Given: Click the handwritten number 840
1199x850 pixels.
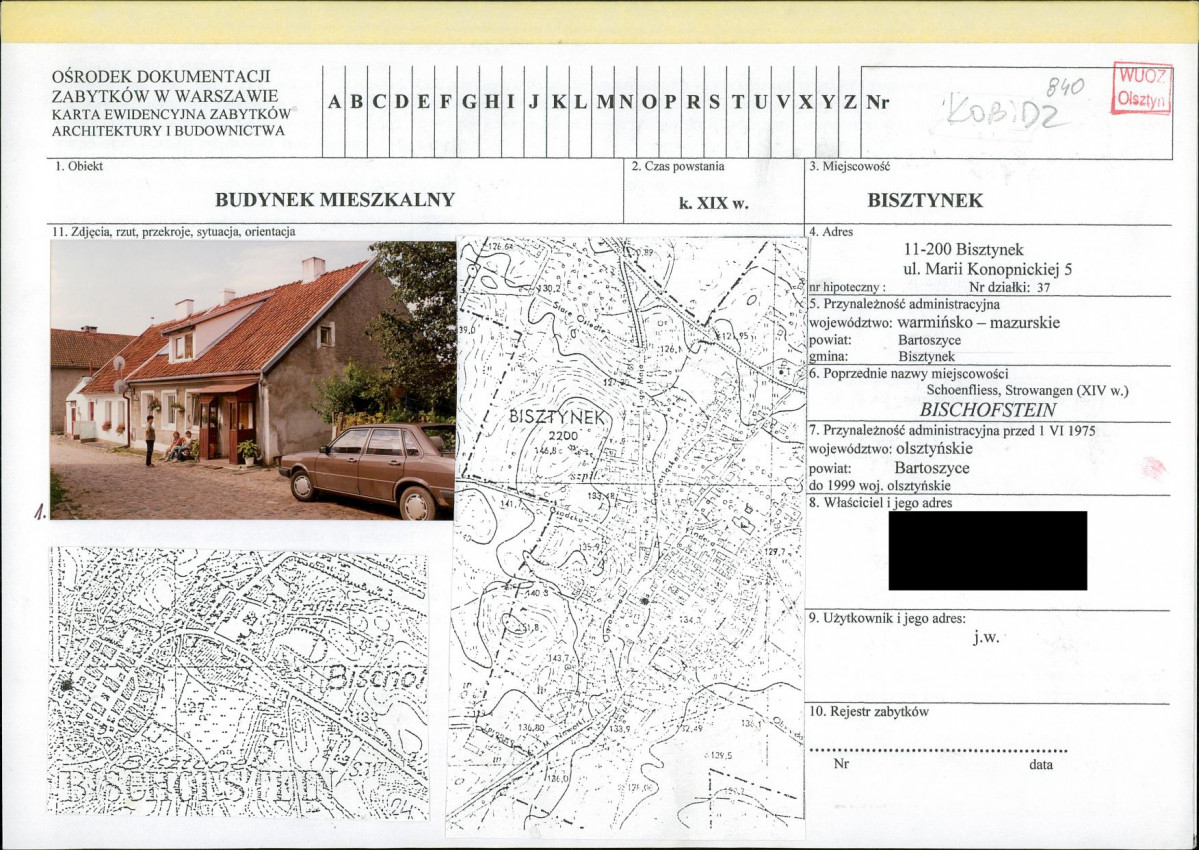Looking at the screenshot, I should [1065, 87].
